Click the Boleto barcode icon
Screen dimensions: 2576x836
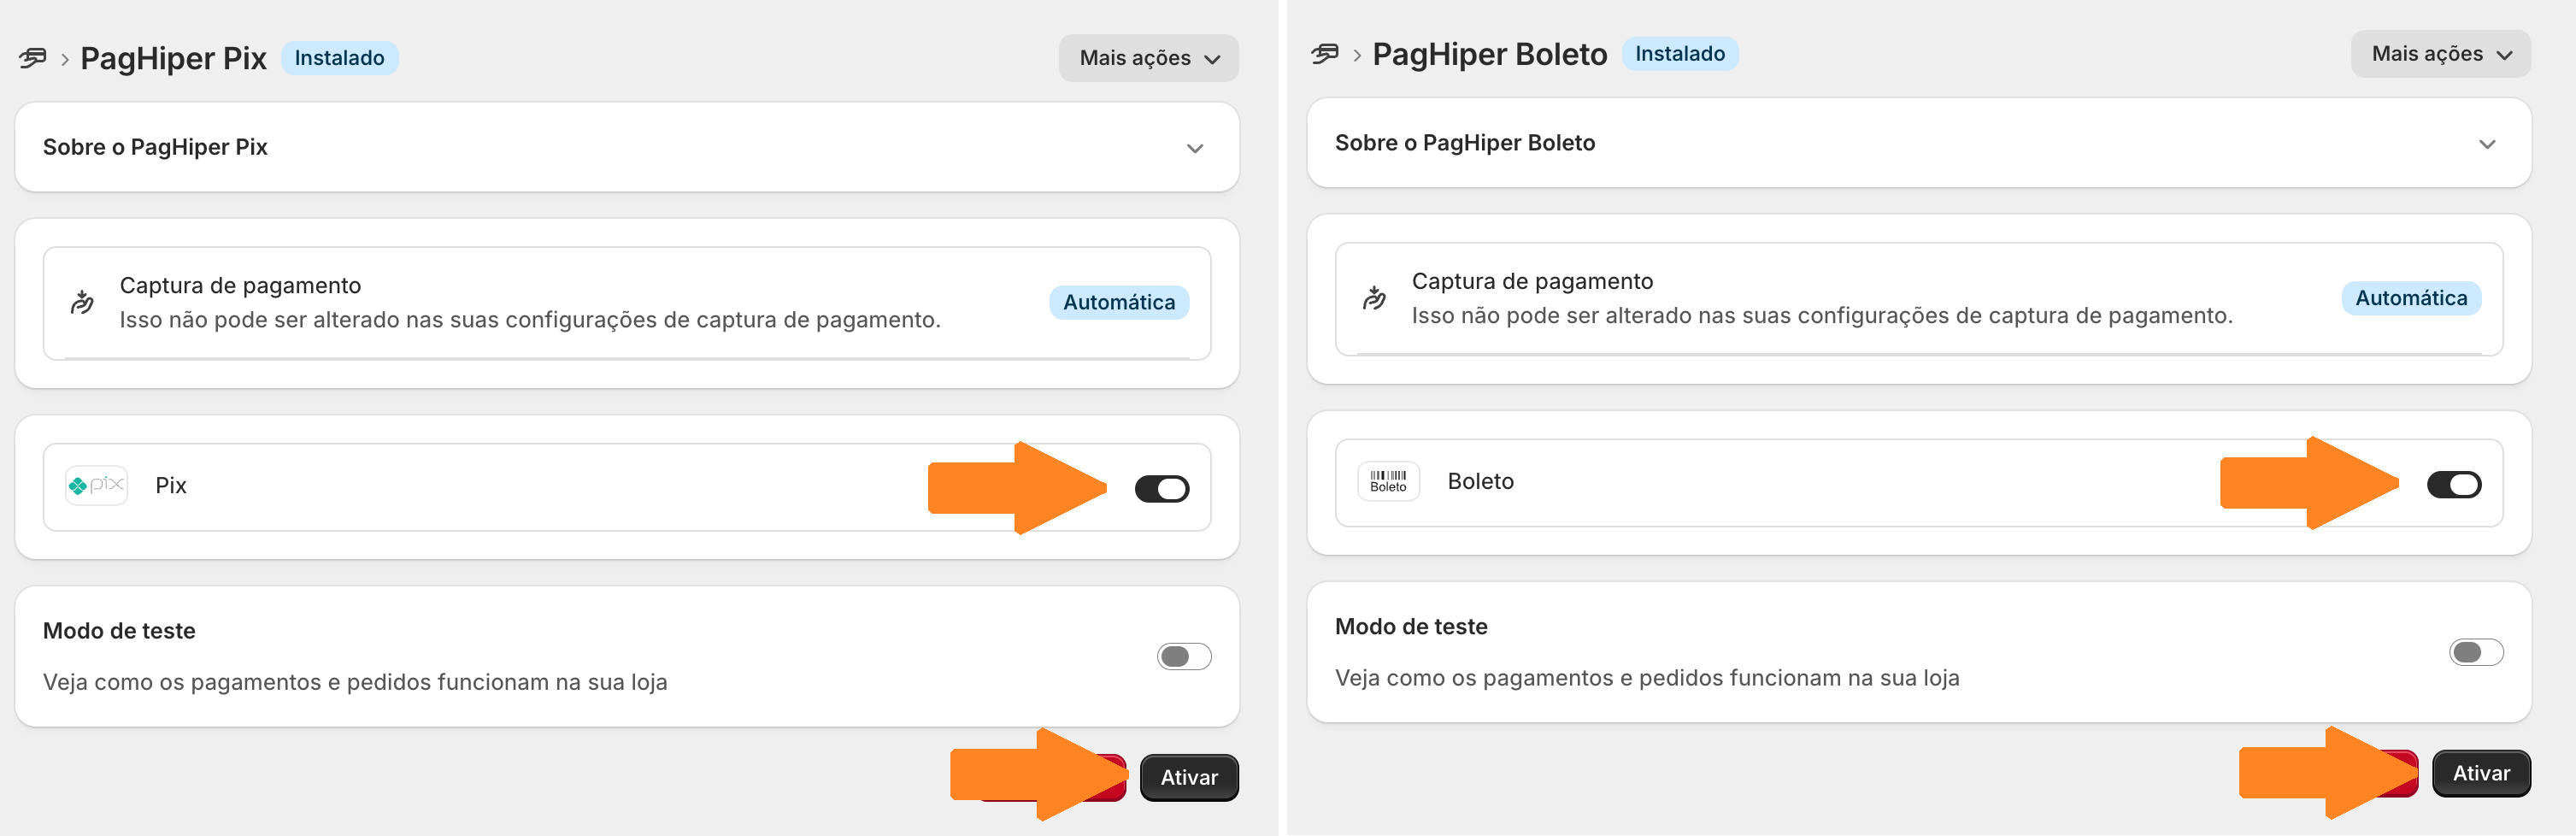coord(1388,482)
